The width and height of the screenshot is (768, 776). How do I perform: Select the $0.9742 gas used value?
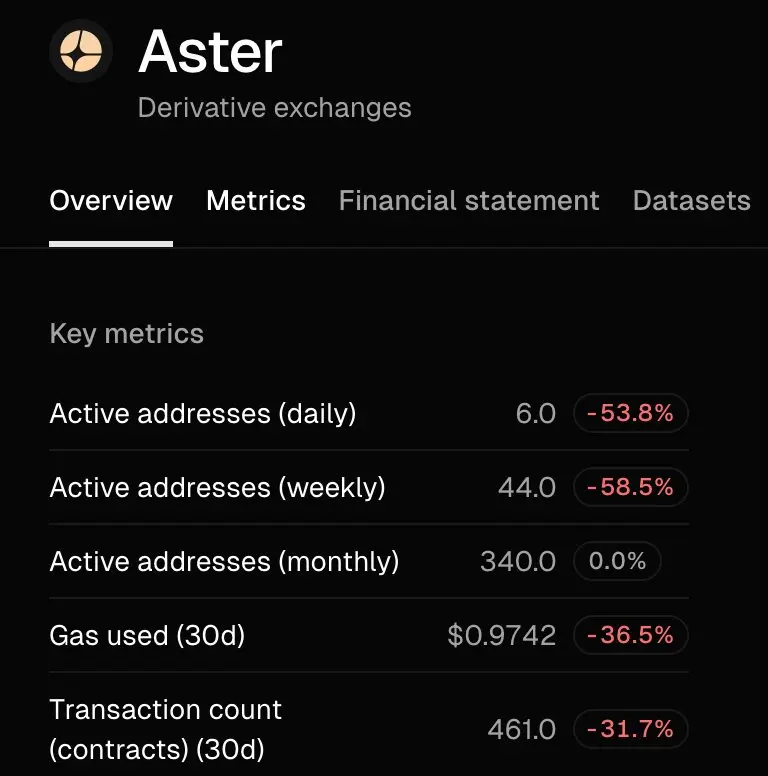[501, 635]
